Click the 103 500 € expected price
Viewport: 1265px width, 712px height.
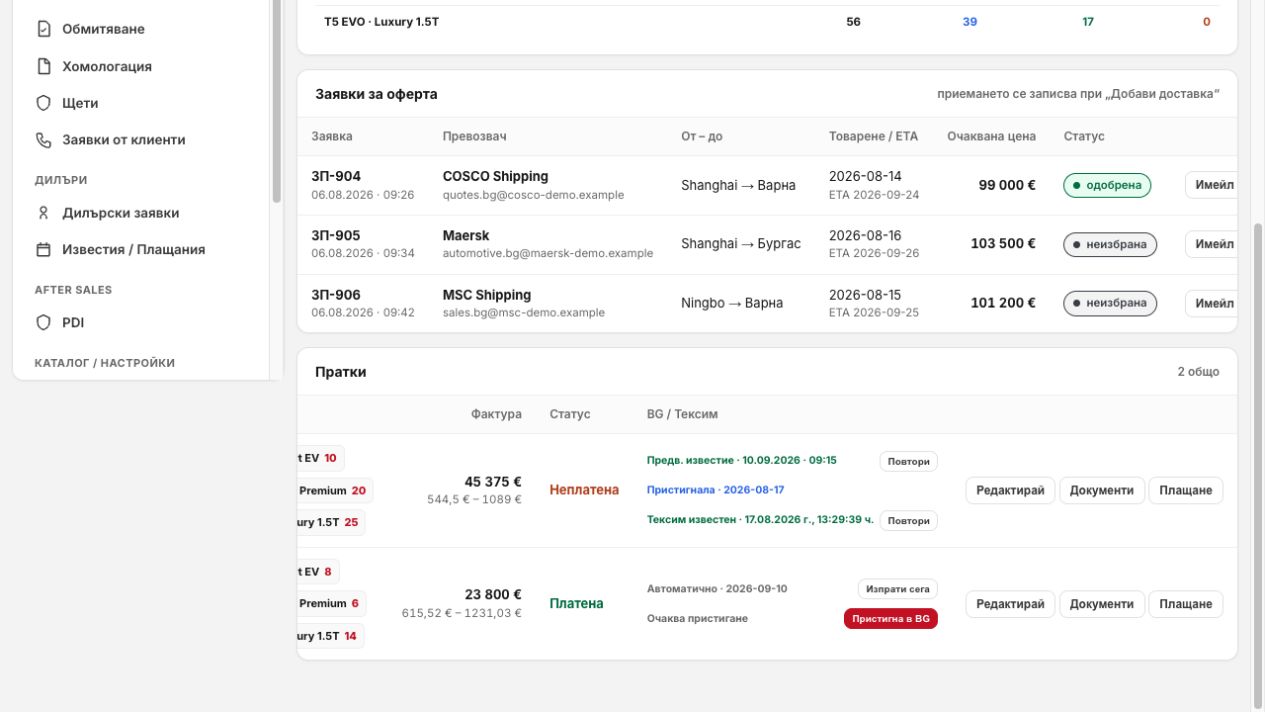pyautogui.click(x=1003, y=244)
